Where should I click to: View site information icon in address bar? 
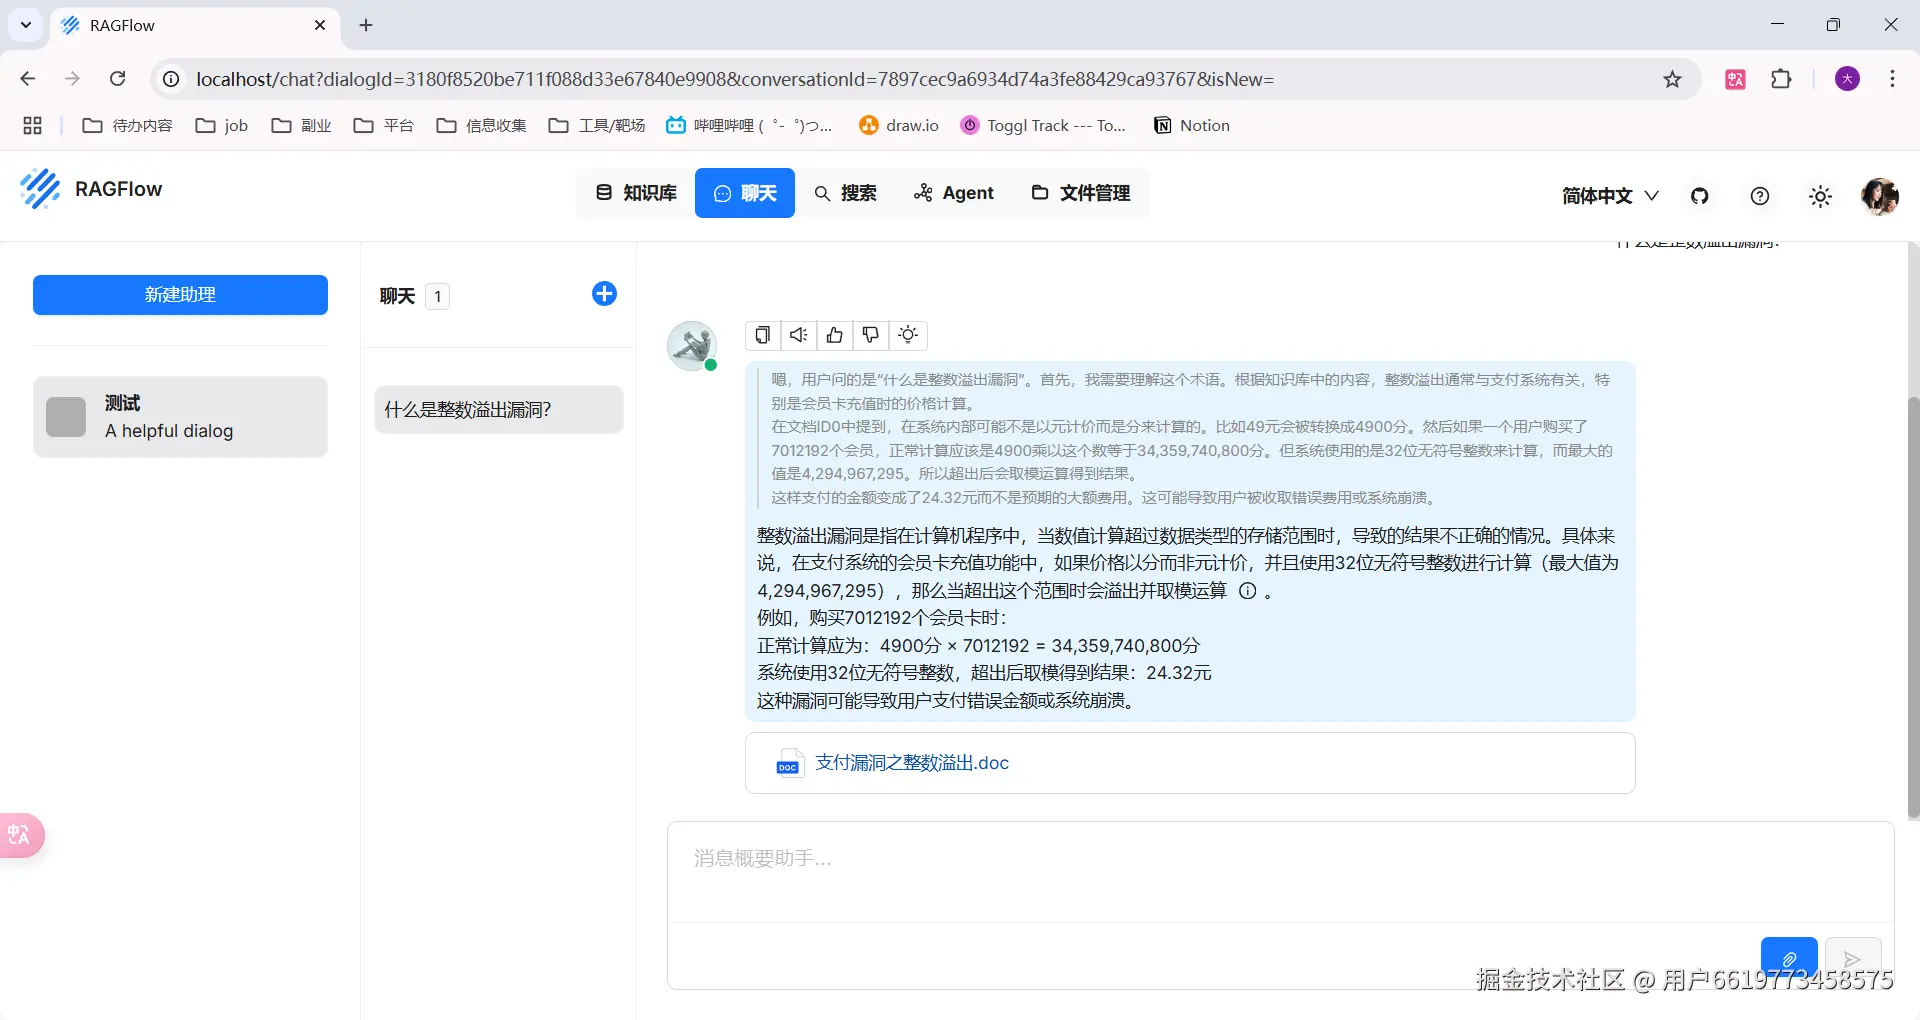point(171,79)
